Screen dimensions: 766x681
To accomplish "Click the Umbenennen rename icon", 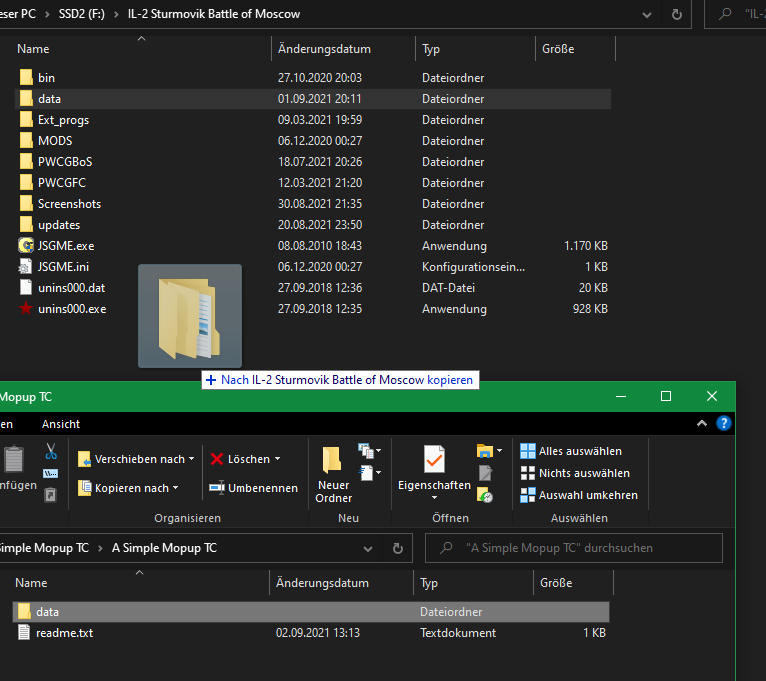I will coord(216,488).
